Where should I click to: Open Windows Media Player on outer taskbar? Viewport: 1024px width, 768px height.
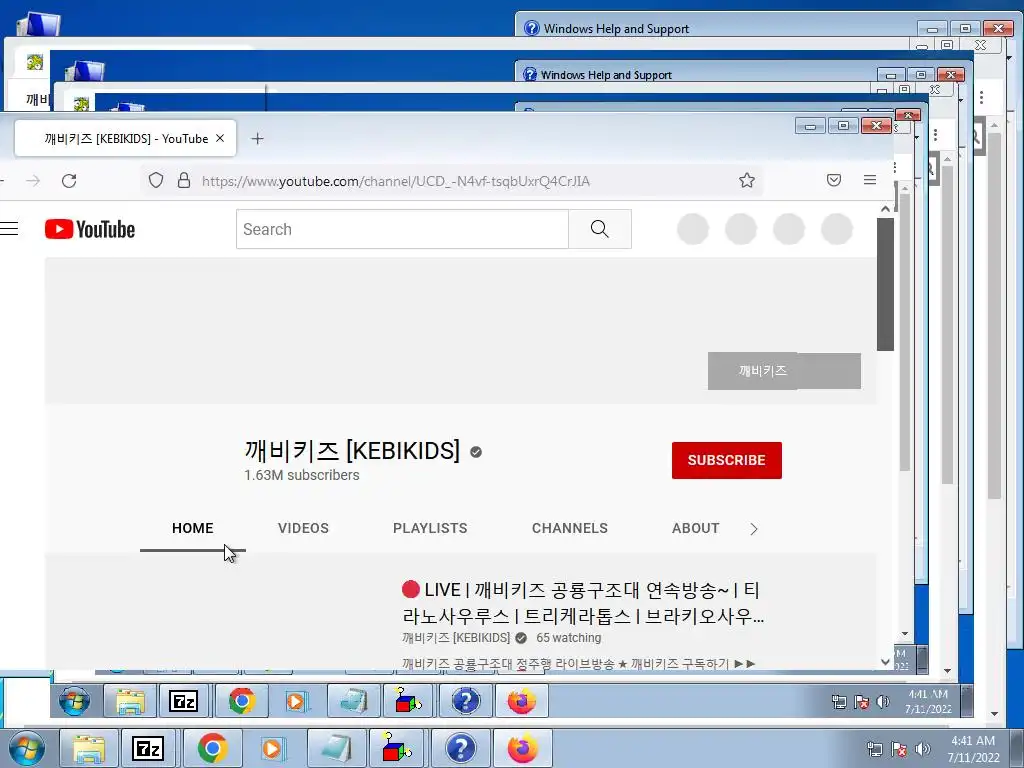click(271, 748)
